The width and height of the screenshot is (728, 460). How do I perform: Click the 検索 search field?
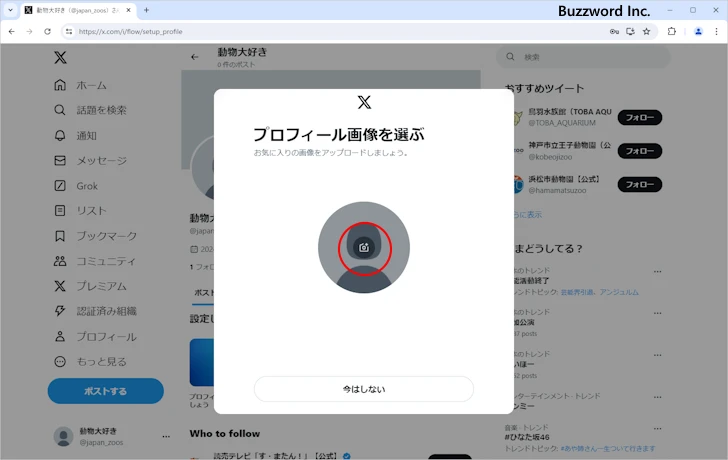(584, 57)
